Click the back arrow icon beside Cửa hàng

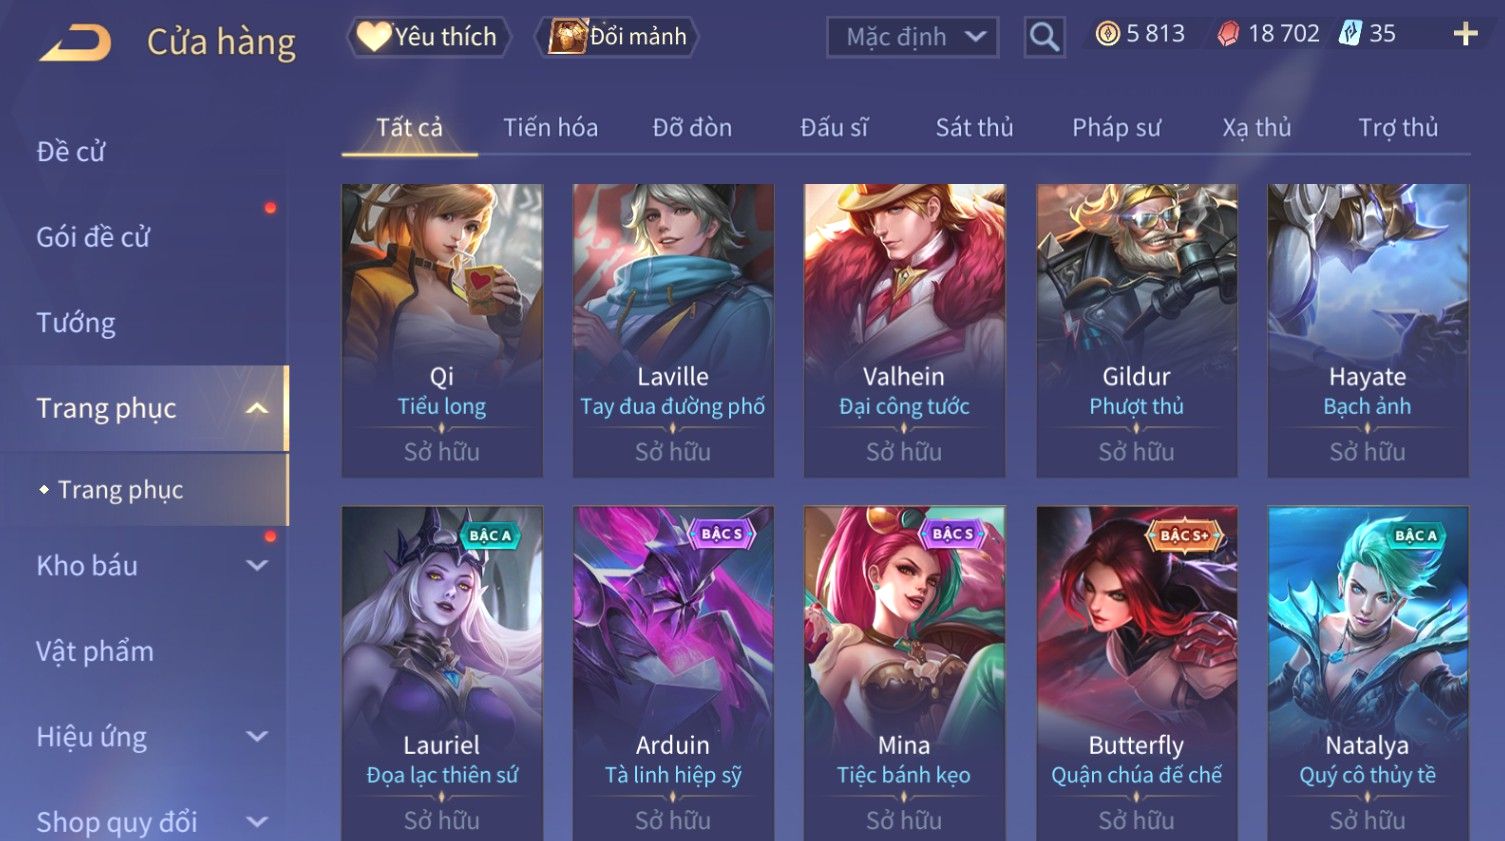pos(75,43)
